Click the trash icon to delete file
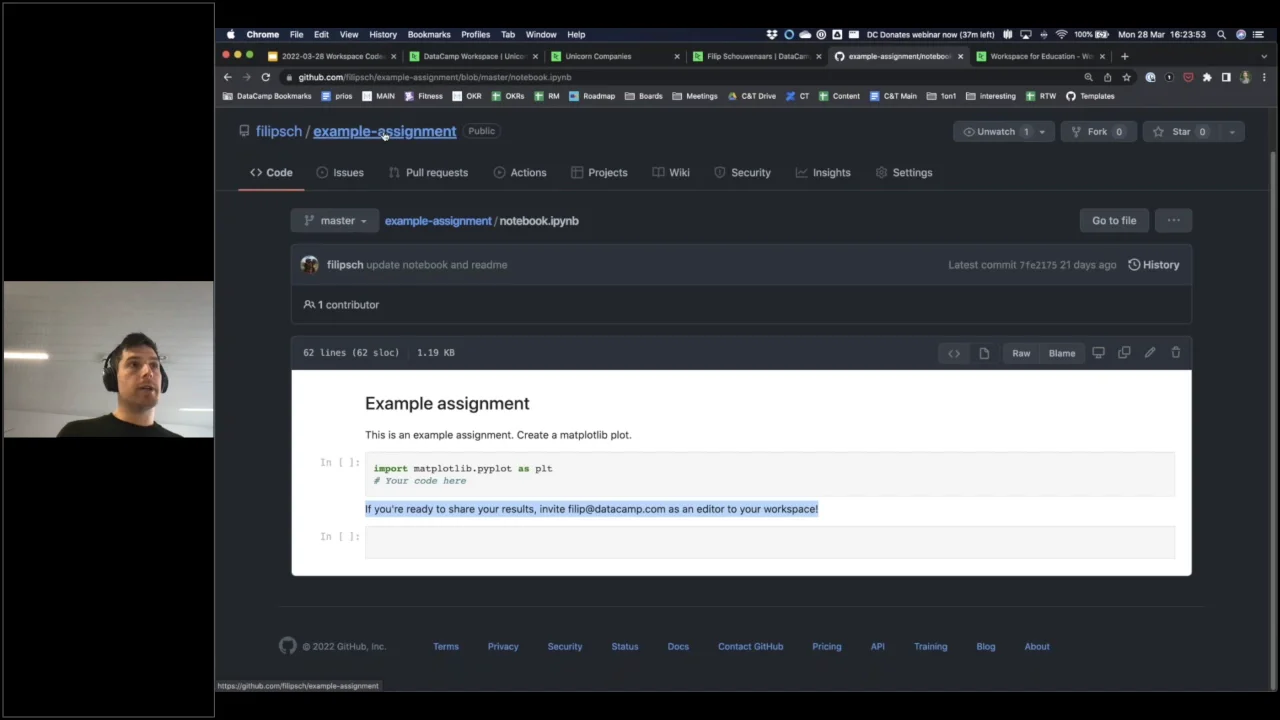 (x=1176, y=353)
